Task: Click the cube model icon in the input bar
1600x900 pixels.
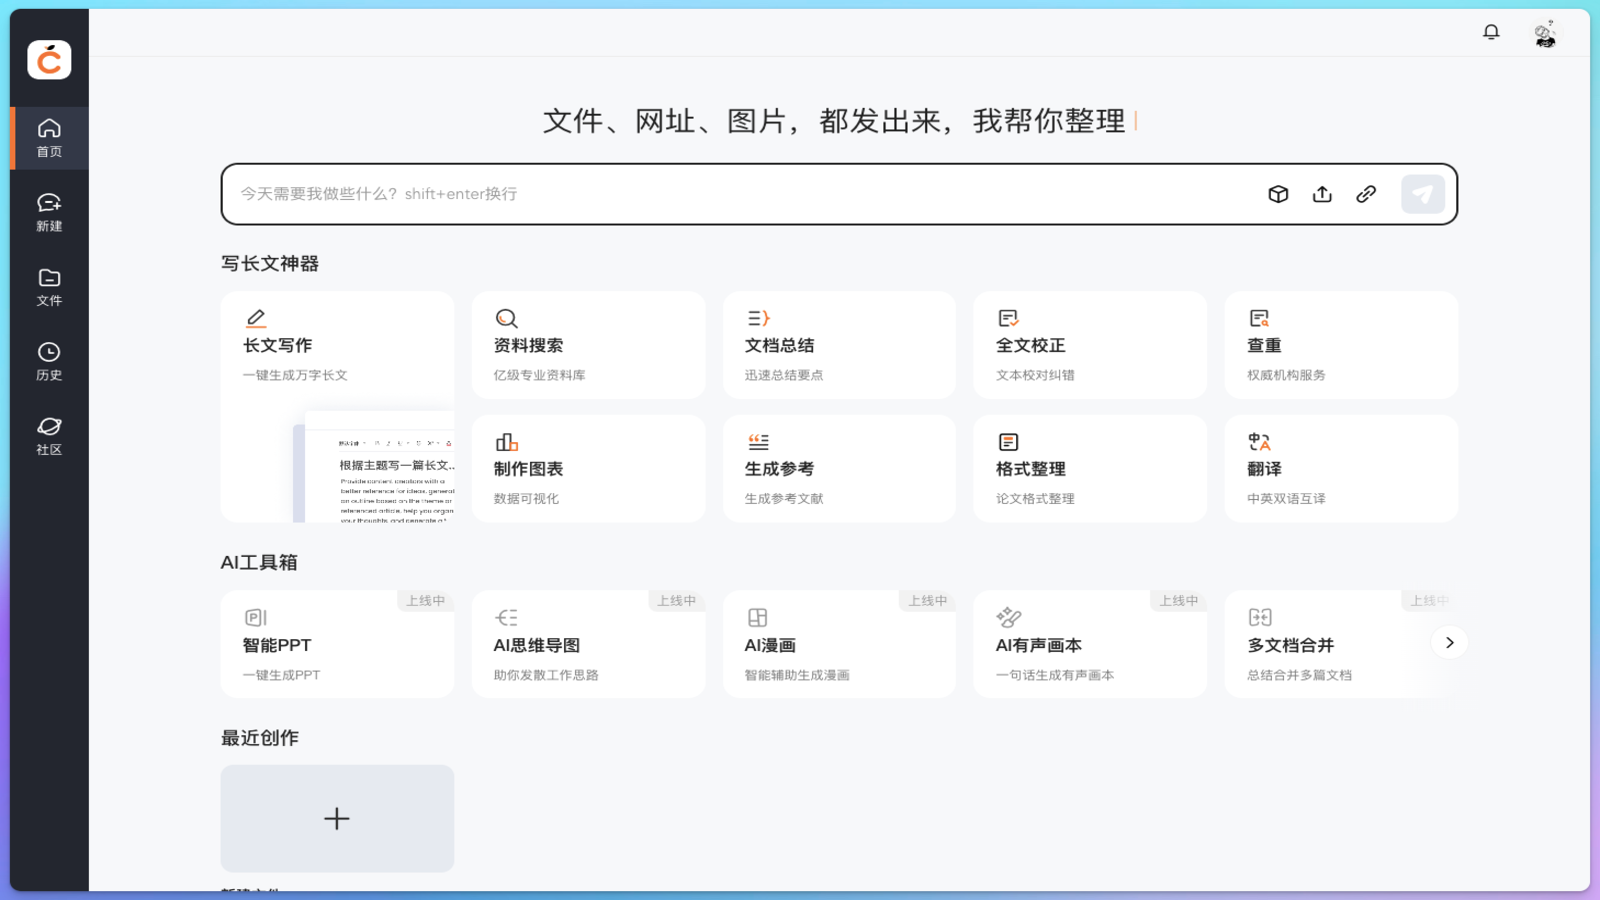Action: 1278,193
